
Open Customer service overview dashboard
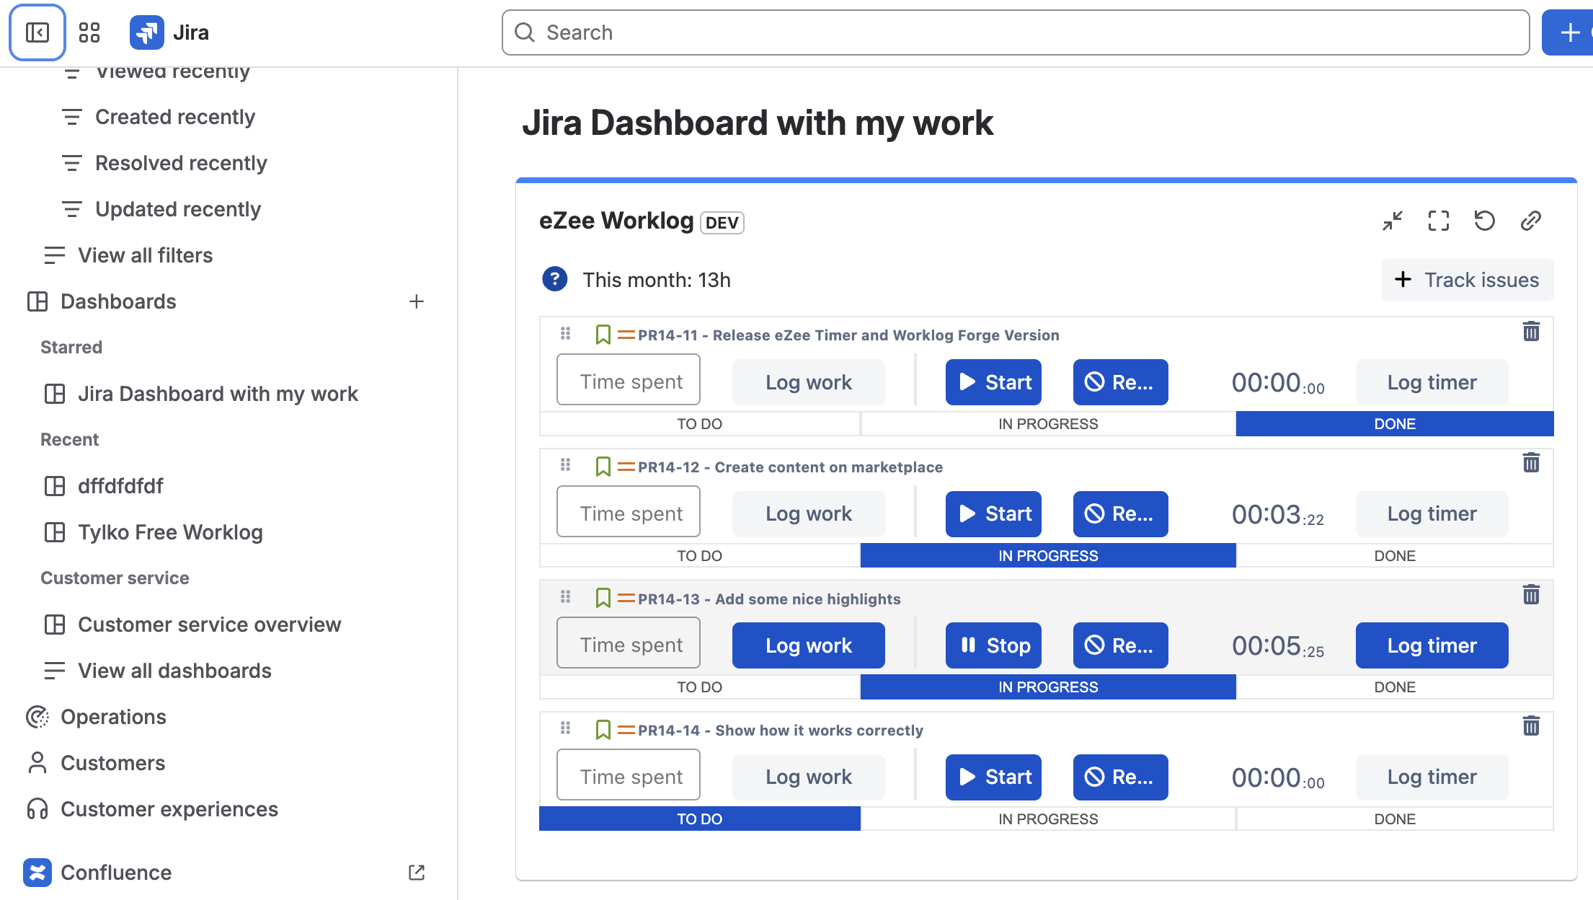(209, 624)
